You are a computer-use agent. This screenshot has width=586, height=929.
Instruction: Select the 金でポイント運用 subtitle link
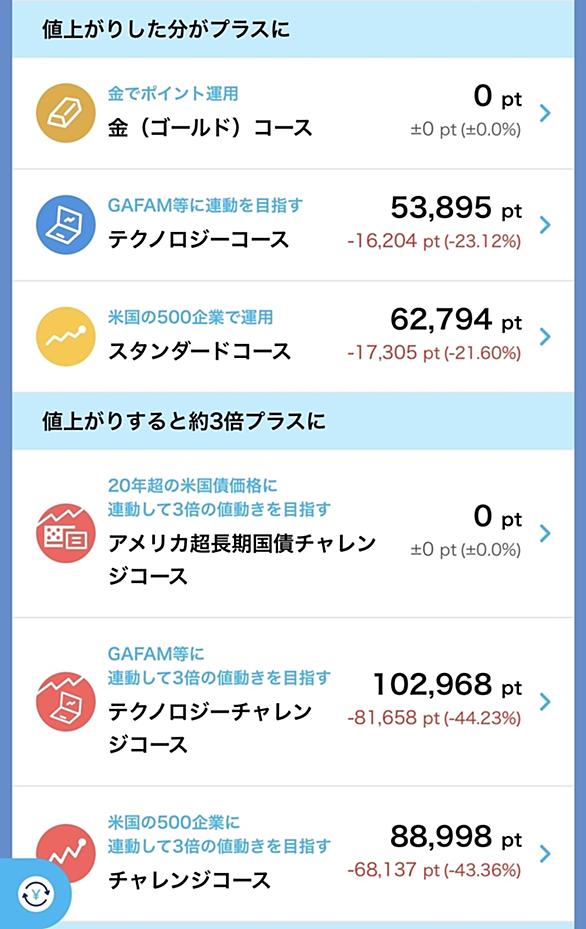point(173,94)
